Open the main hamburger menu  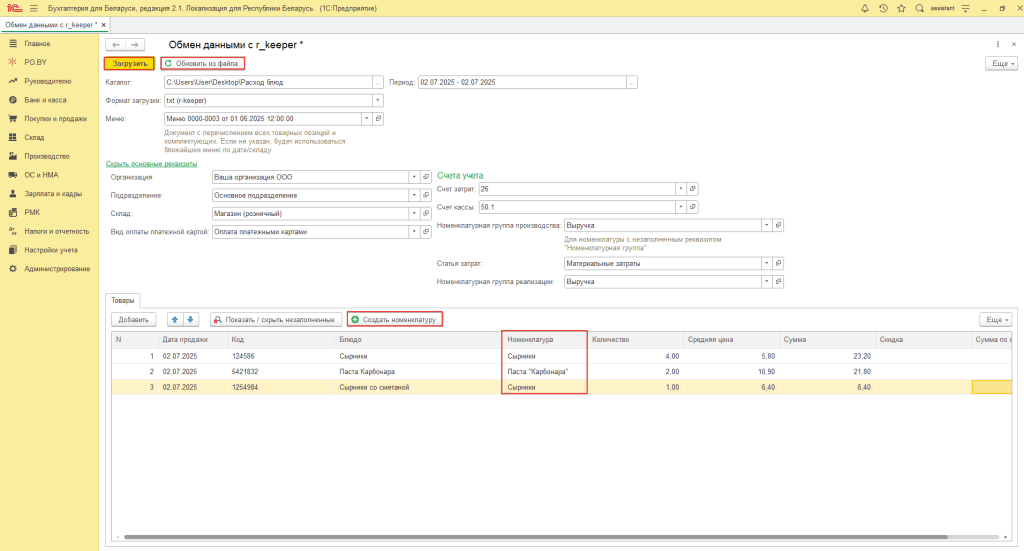click(x=34, y=8)
